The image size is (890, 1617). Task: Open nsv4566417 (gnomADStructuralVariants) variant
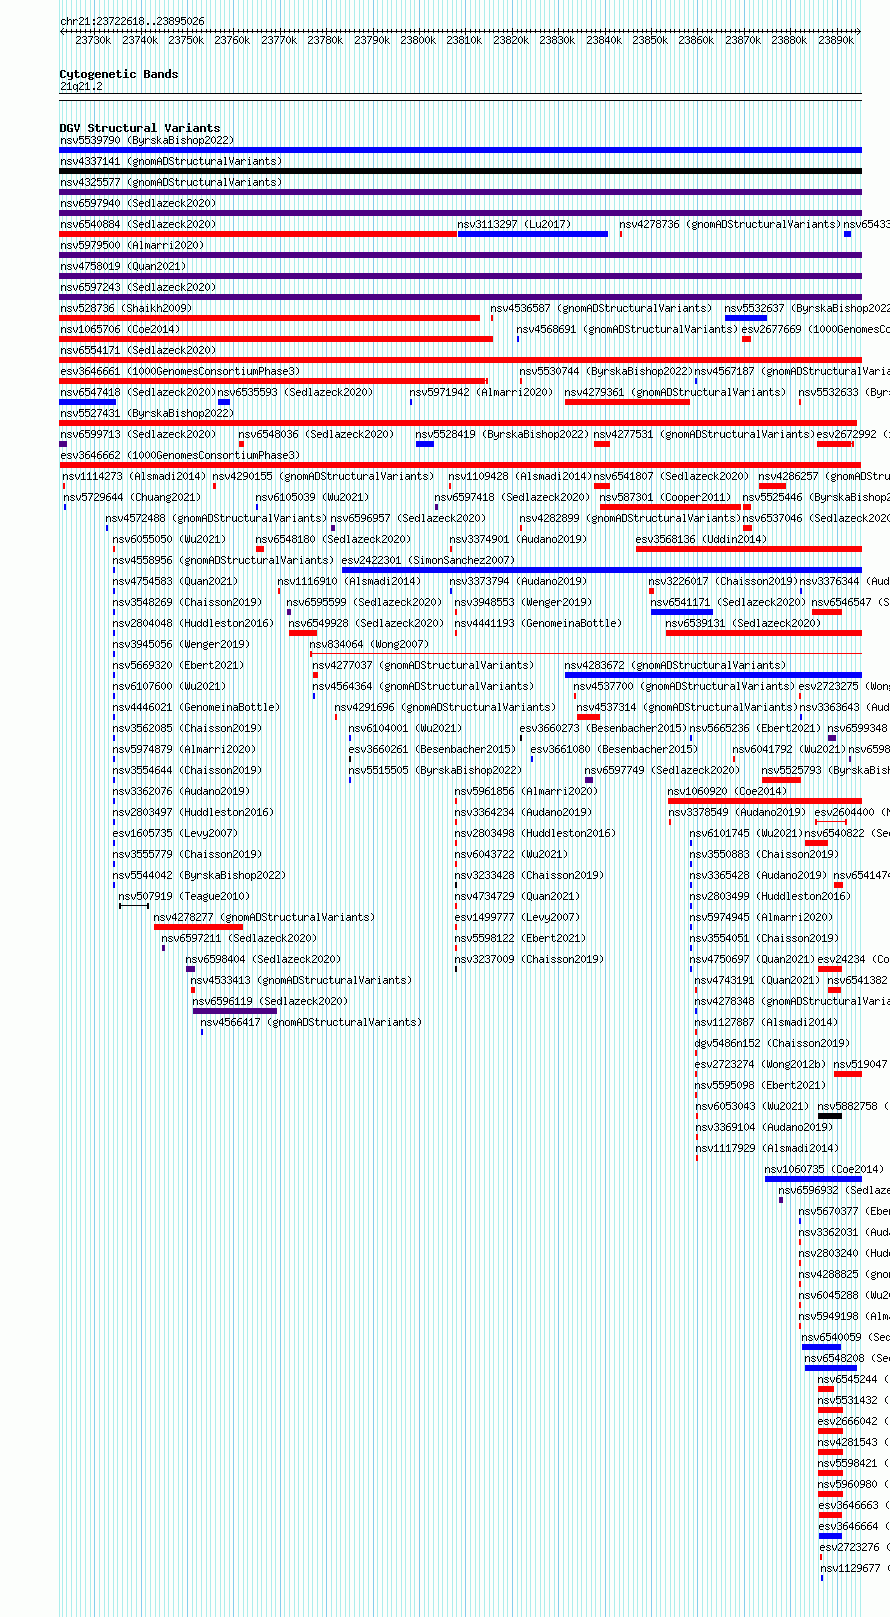311,1022
